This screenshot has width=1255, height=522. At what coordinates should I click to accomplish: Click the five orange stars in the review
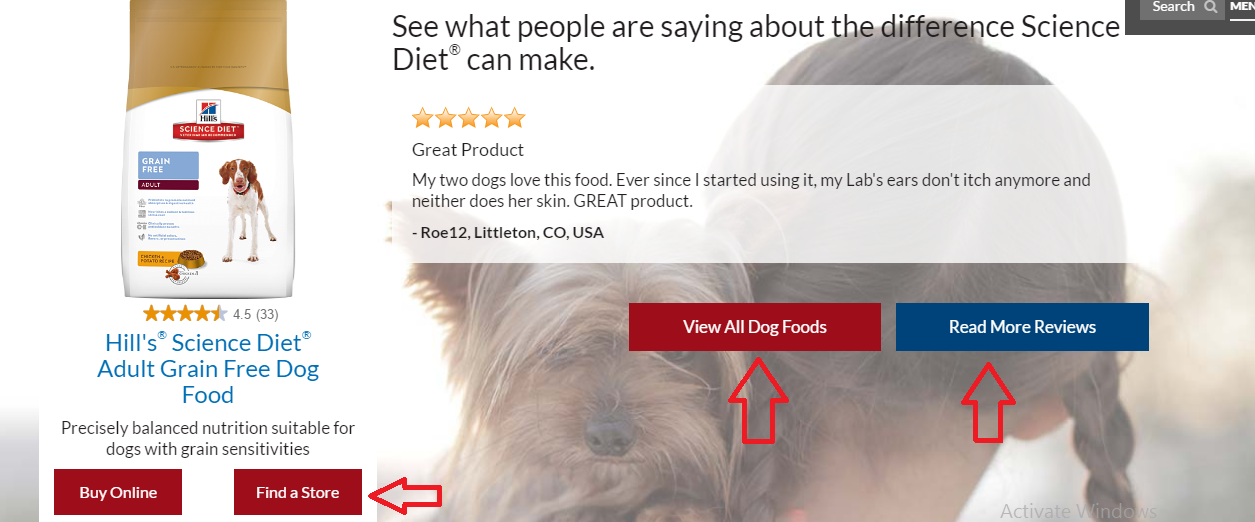[x=468, y=118]
